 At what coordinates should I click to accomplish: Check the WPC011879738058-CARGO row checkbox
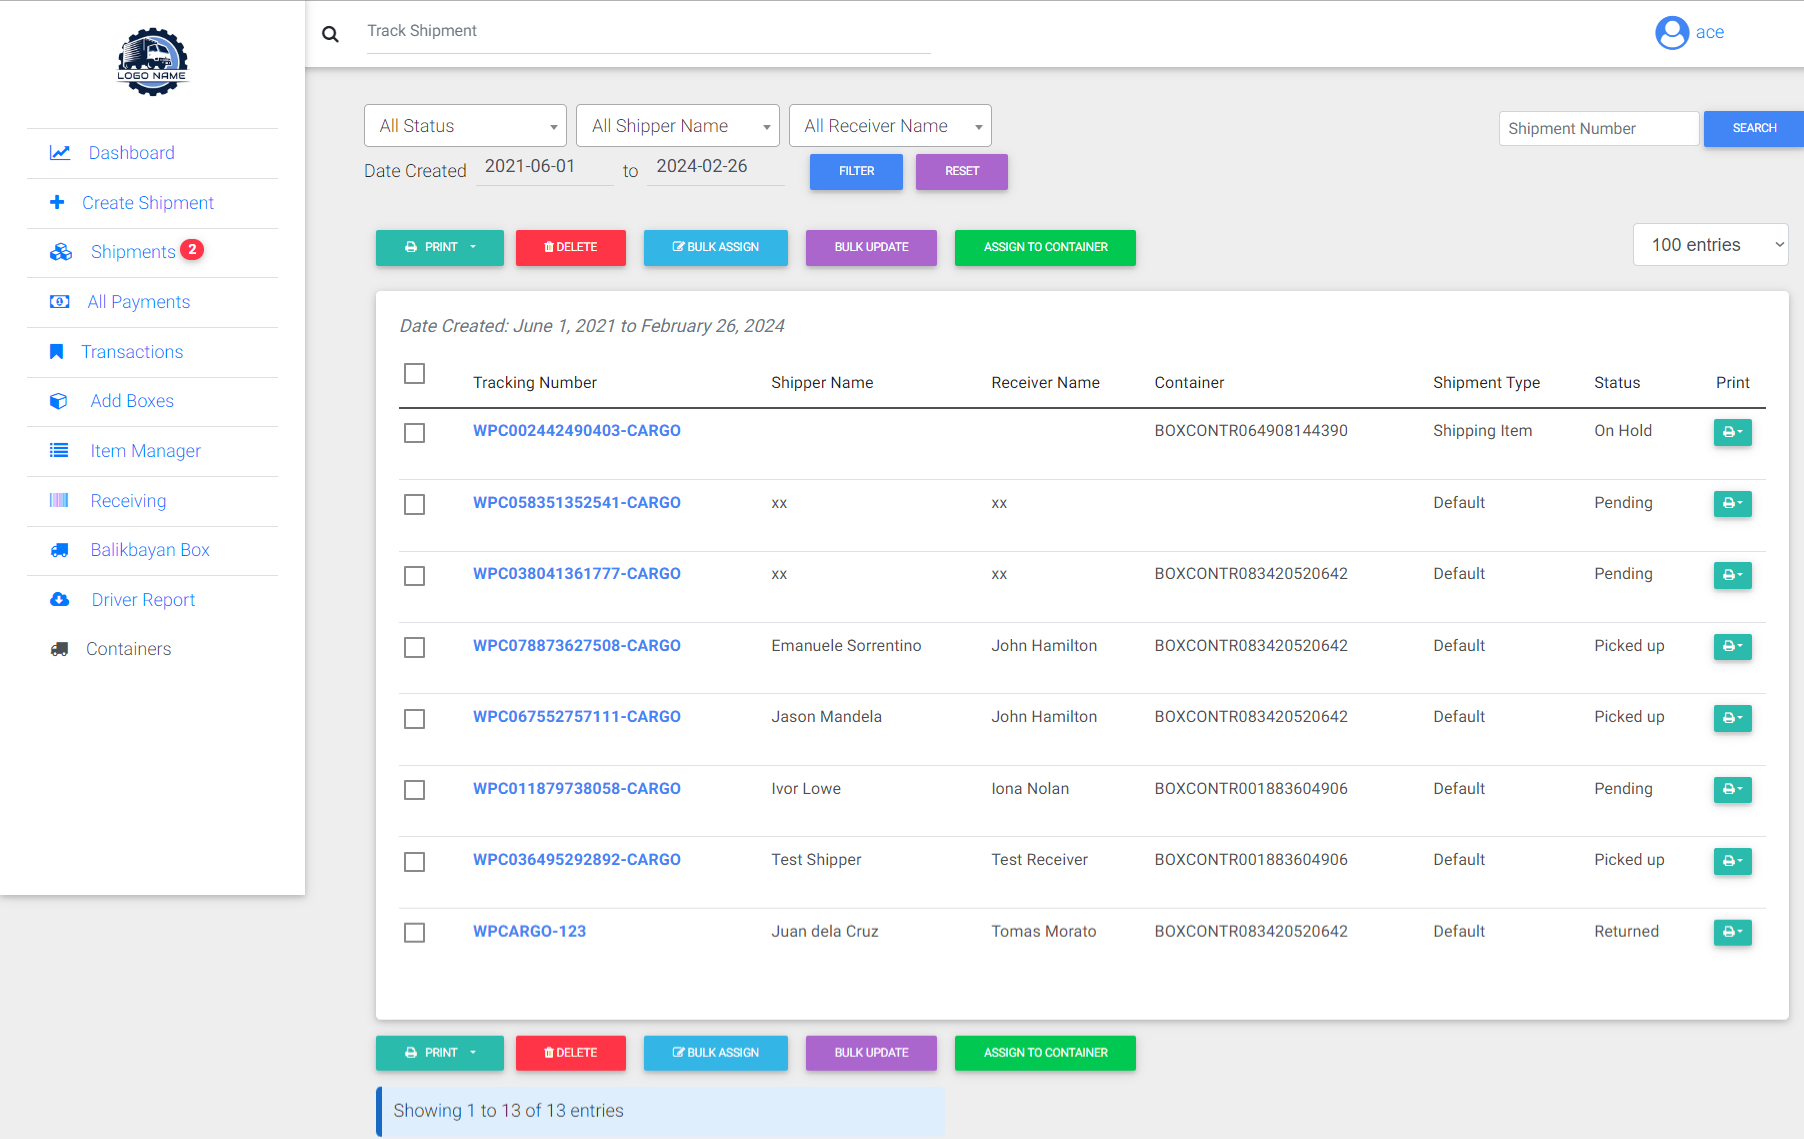tap(414, 790)
